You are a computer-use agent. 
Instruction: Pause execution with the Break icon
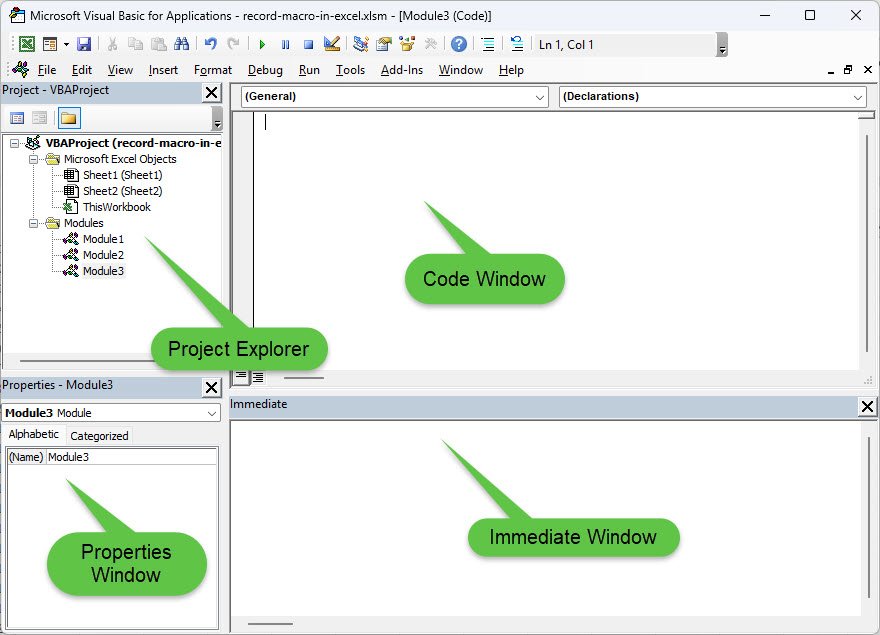click(x=286, y=44)
